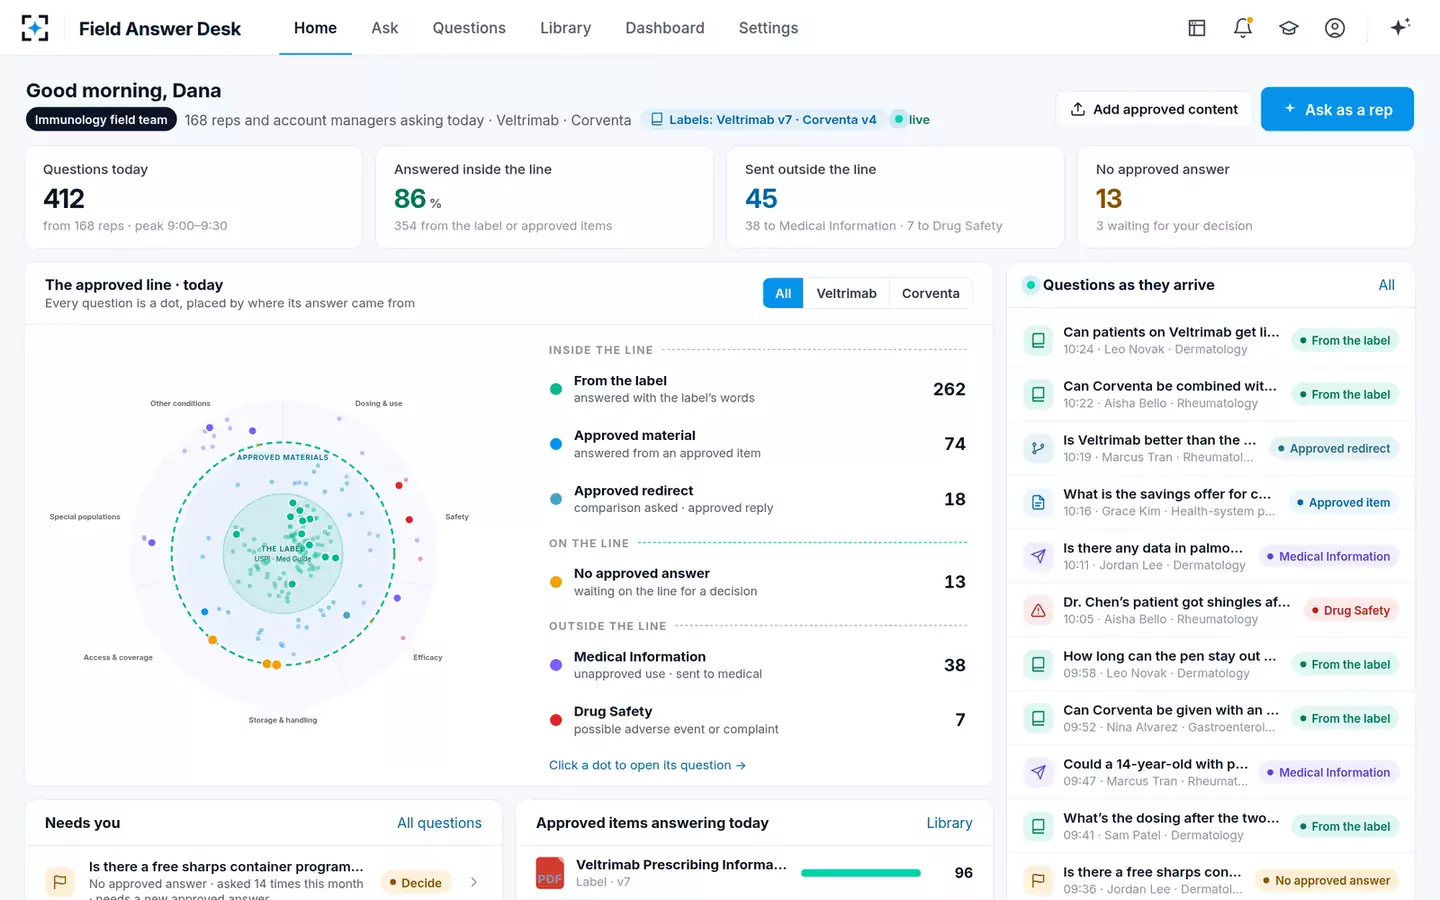Launch the sparkle assistant icon
Screen dimensions: 1440x900
tap(1400, 27)
